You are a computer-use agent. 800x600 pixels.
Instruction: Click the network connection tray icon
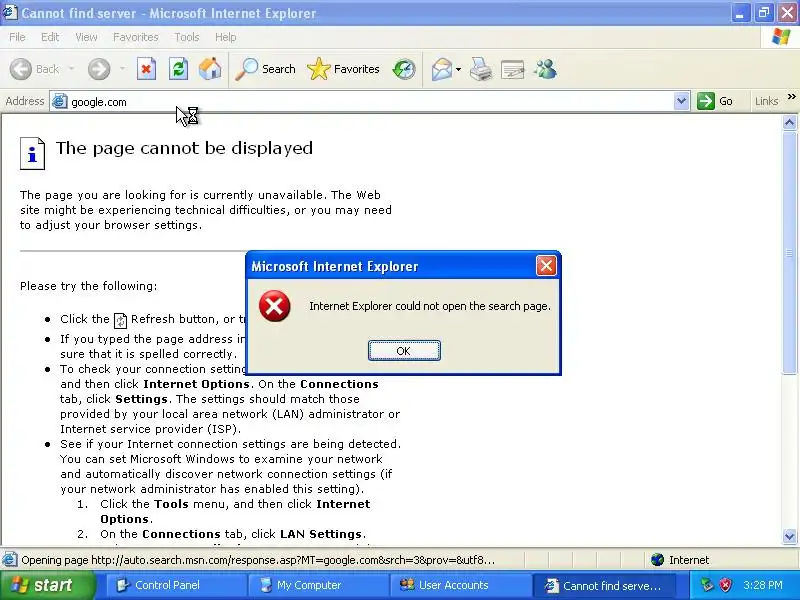(x=707, y=585)
